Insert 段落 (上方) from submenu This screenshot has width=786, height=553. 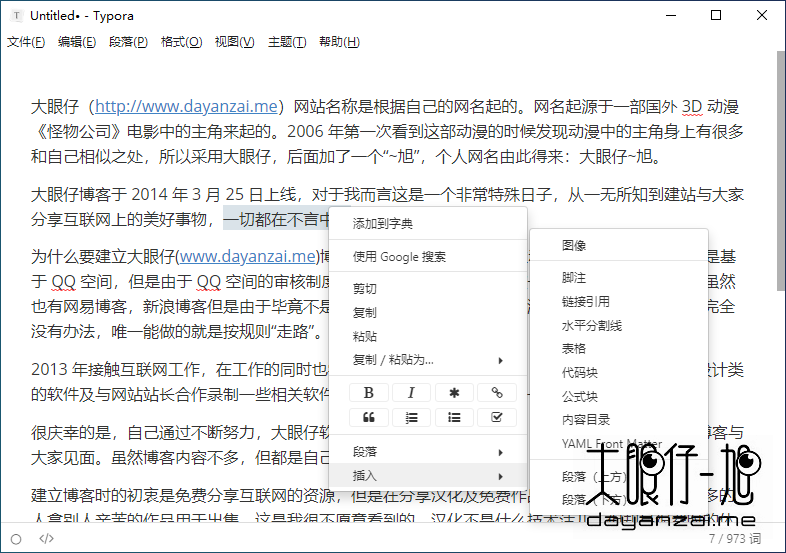pos(619,477)
